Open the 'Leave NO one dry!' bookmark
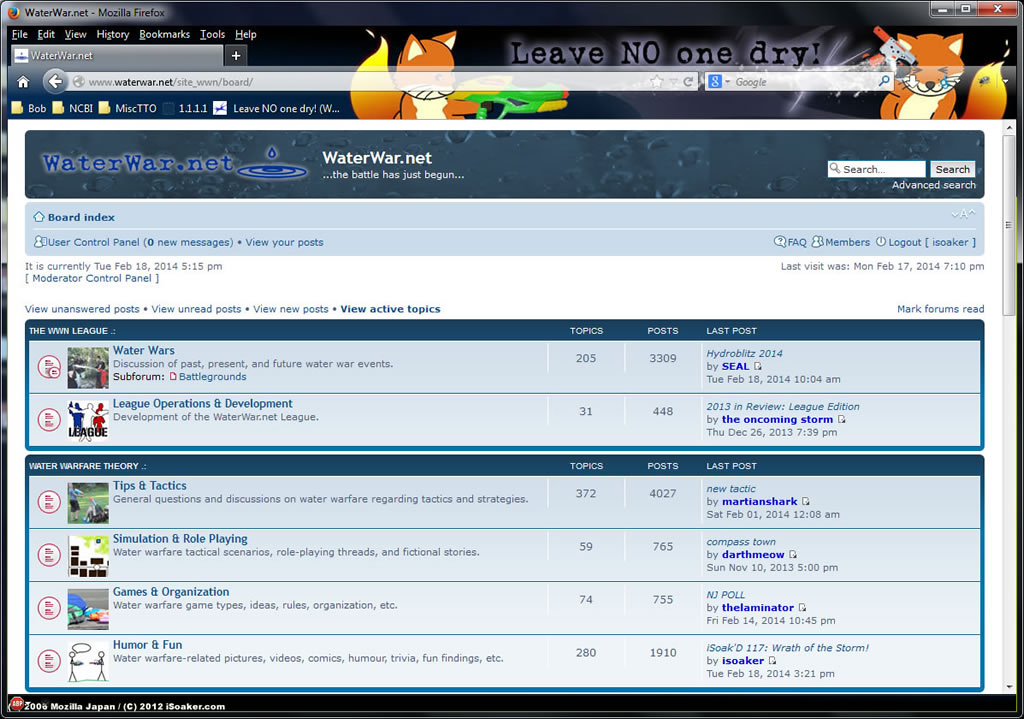The image size is (1024, 719). (x=277, y=108)
